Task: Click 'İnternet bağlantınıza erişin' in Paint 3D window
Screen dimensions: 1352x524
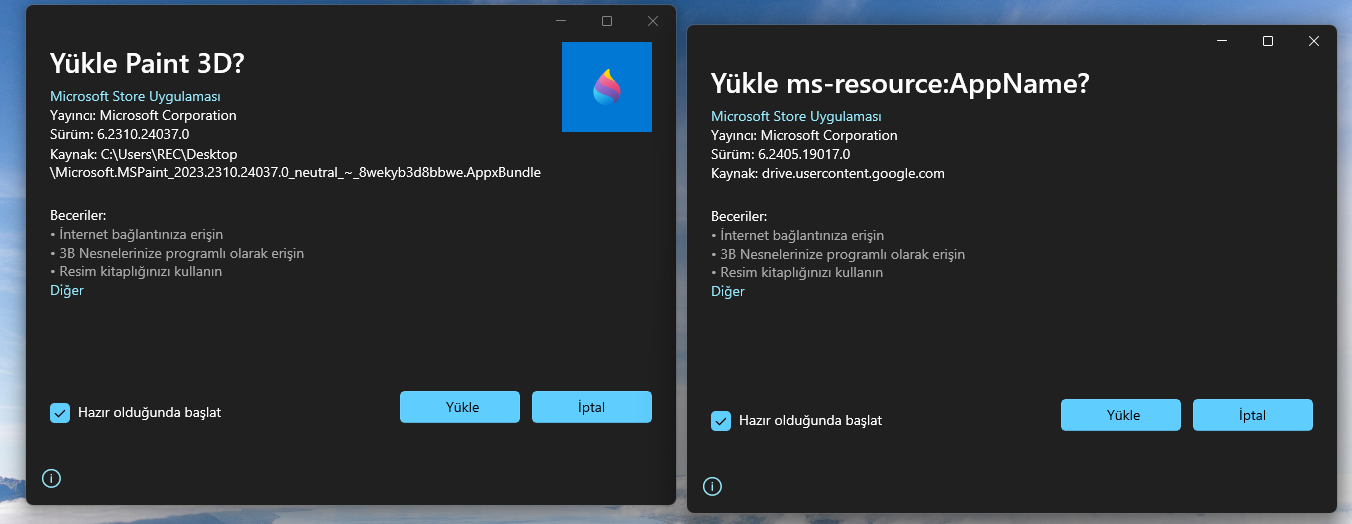Action: (137, 234)
